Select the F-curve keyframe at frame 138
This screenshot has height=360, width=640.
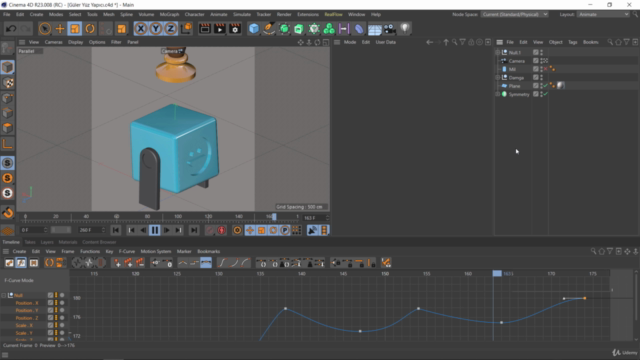click(x=285, y=309)
